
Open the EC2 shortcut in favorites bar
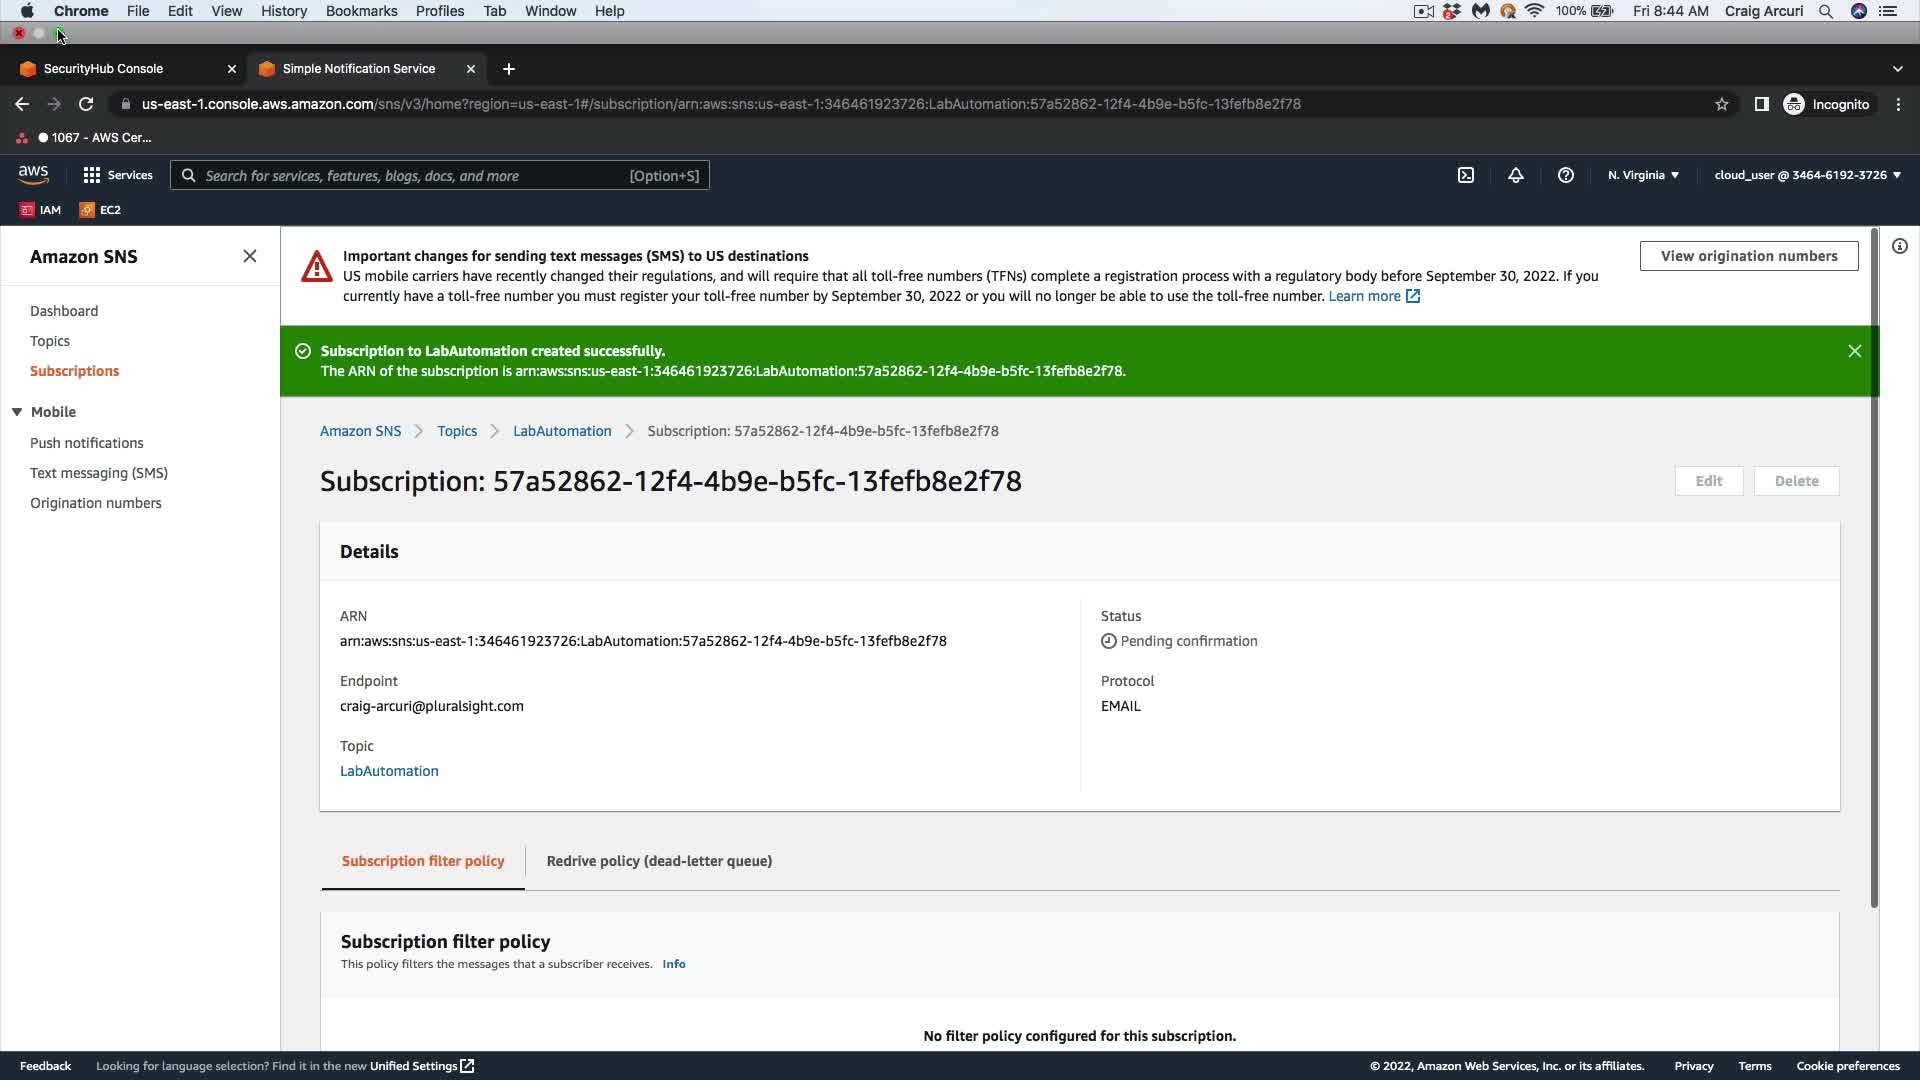point(100,210)
